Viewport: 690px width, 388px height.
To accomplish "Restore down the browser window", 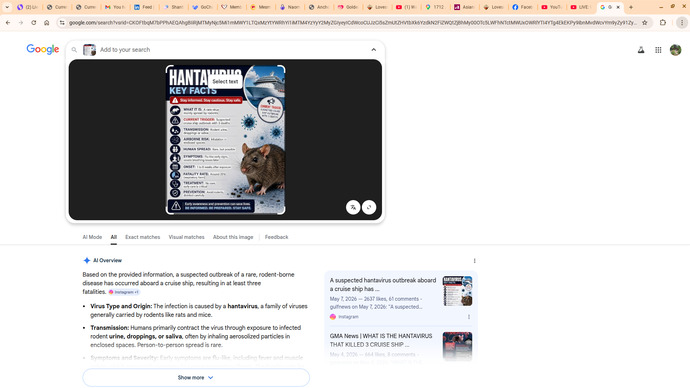I will pos(672,7).
